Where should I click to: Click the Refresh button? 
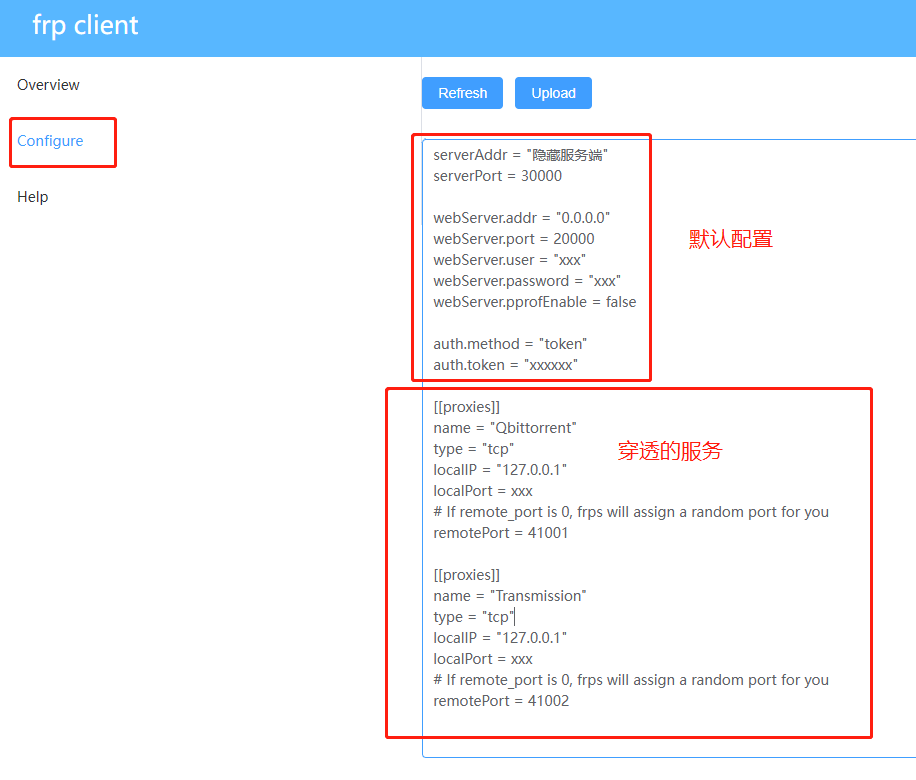[461, 92]
